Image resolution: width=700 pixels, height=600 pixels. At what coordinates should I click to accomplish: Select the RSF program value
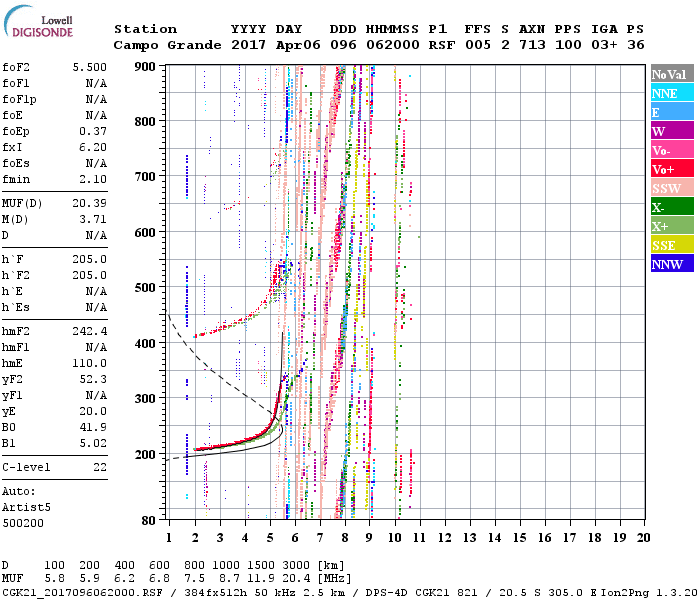[x=442, y=45]
